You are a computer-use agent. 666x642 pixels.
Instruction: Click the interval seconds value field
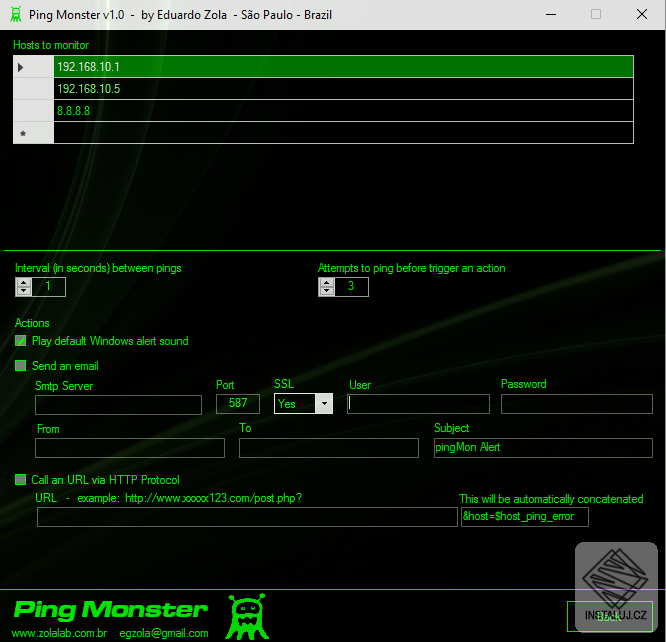(48, 287)
